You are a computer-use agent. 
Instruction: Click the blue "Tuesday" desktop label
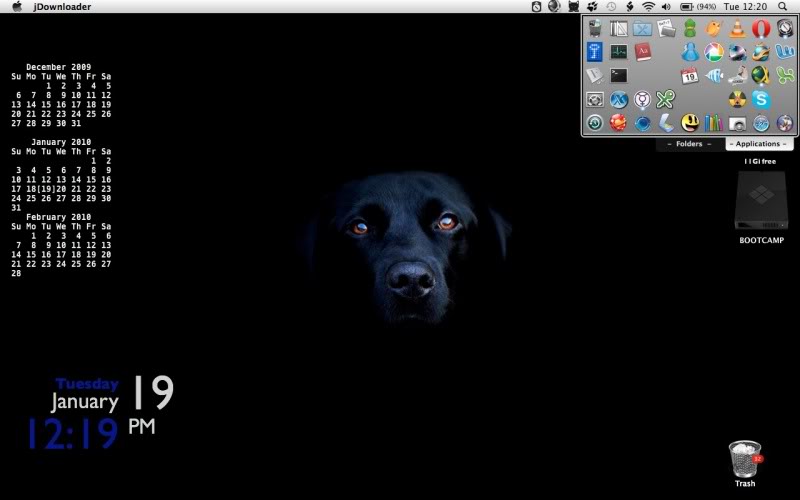coord(87,384)
